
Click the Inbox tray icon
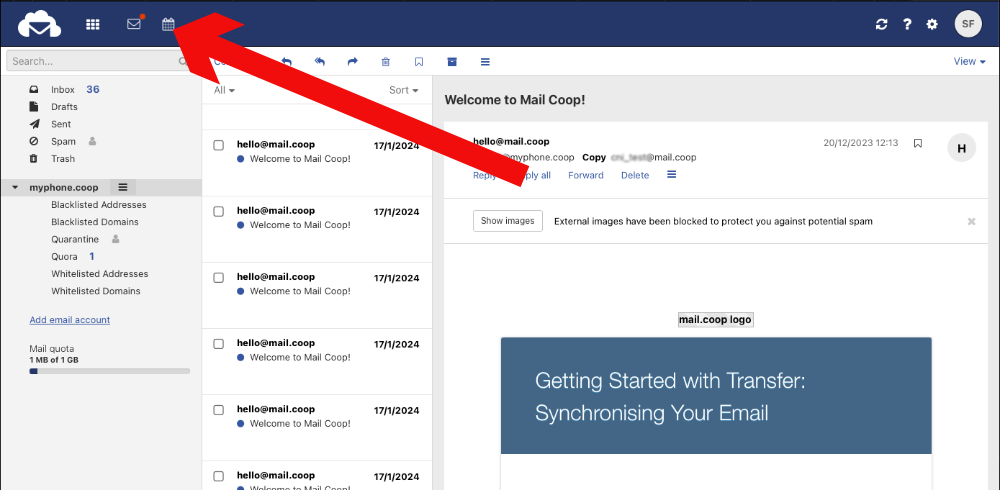coord(34,90)
